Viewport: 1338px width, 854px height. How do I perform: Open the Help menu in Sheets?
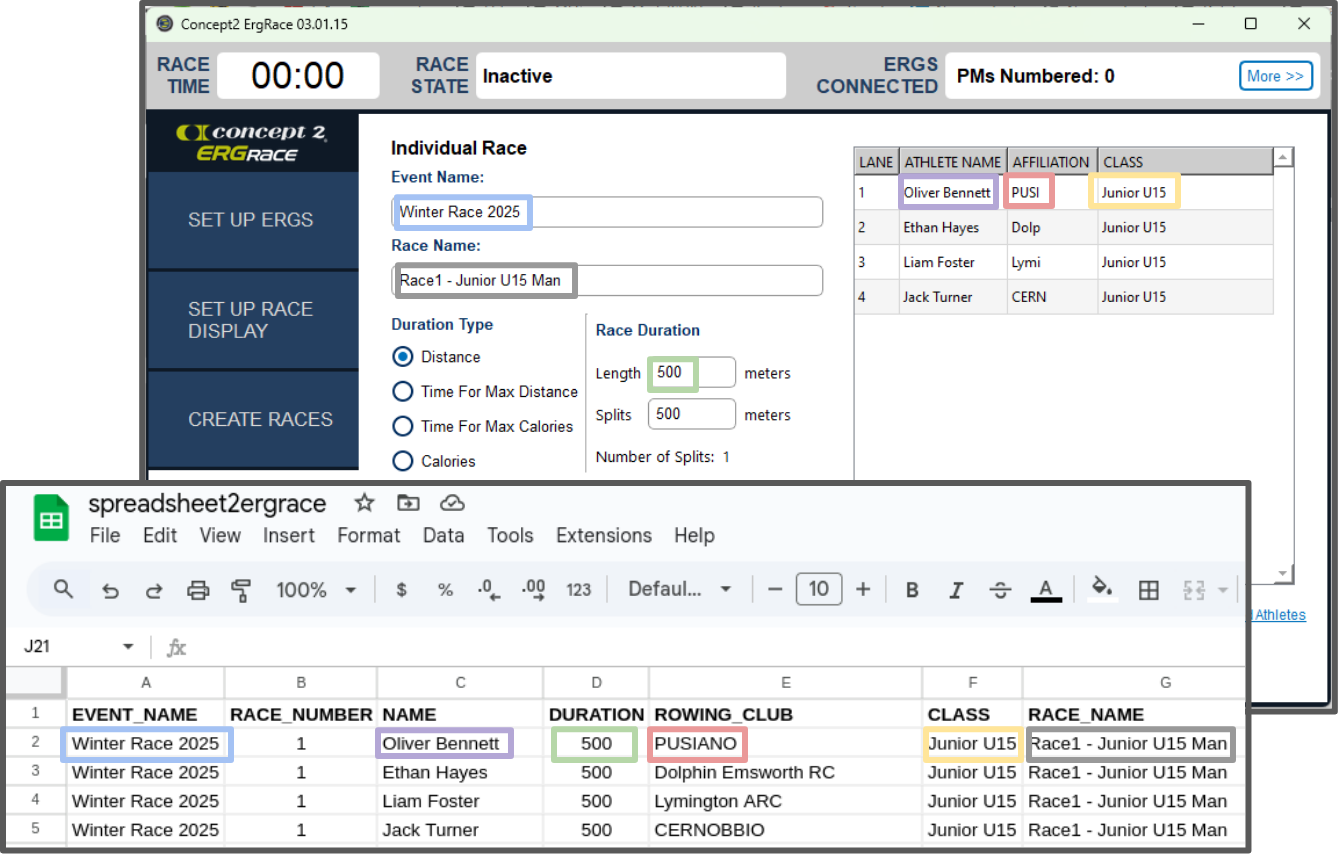tap(694, 535)
